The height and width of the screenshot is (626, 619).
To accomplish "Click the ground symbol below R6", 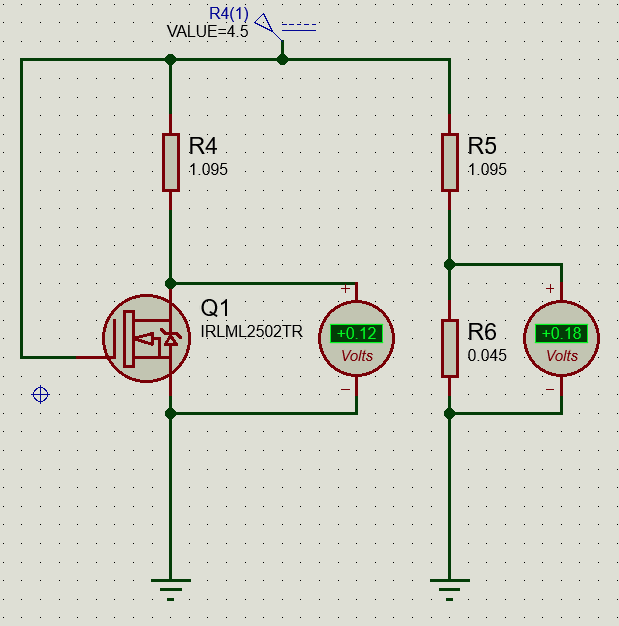I will pyautogui.click(x=449, y=586).
